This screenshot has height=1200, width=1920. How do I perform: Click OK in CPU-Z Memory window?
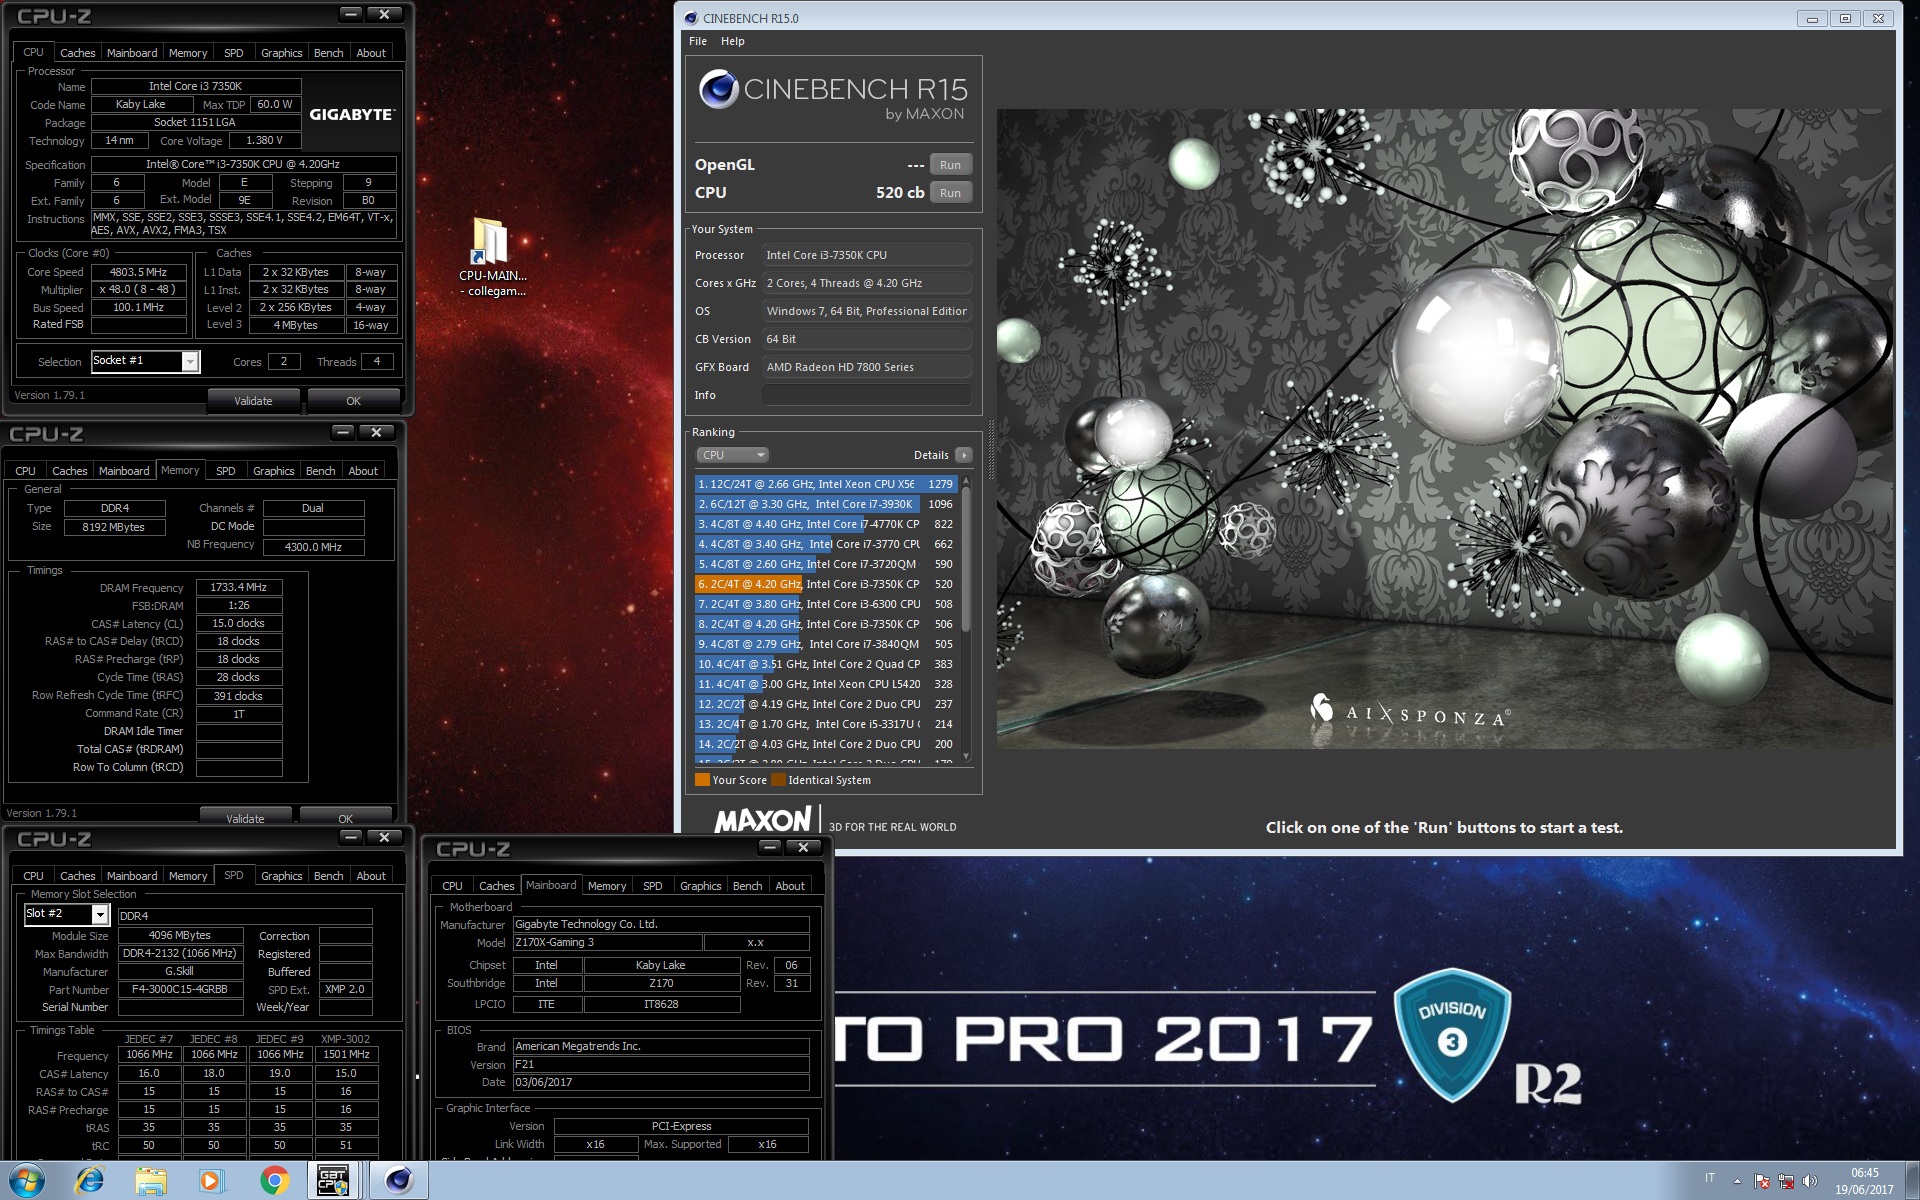tap(346, 816)
